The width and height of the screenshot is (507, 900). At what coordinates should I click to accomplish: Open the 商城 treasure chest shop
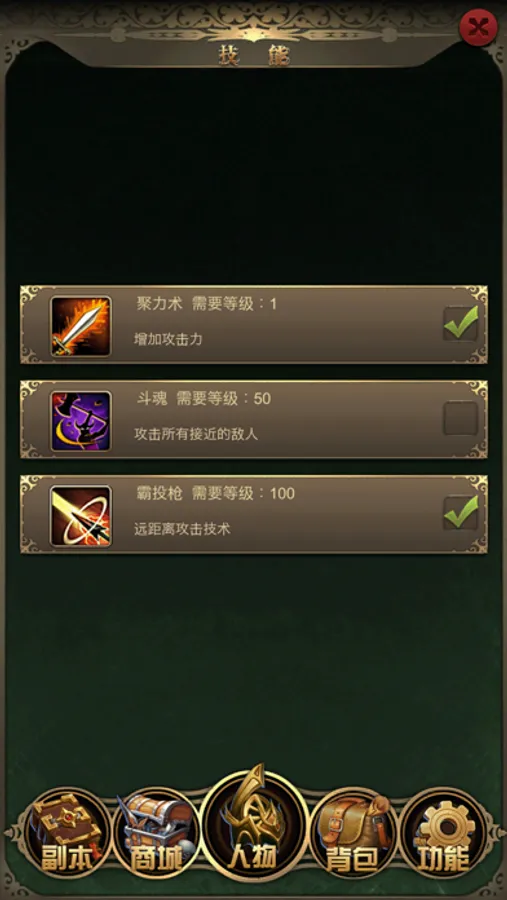[x=156, y=832]
